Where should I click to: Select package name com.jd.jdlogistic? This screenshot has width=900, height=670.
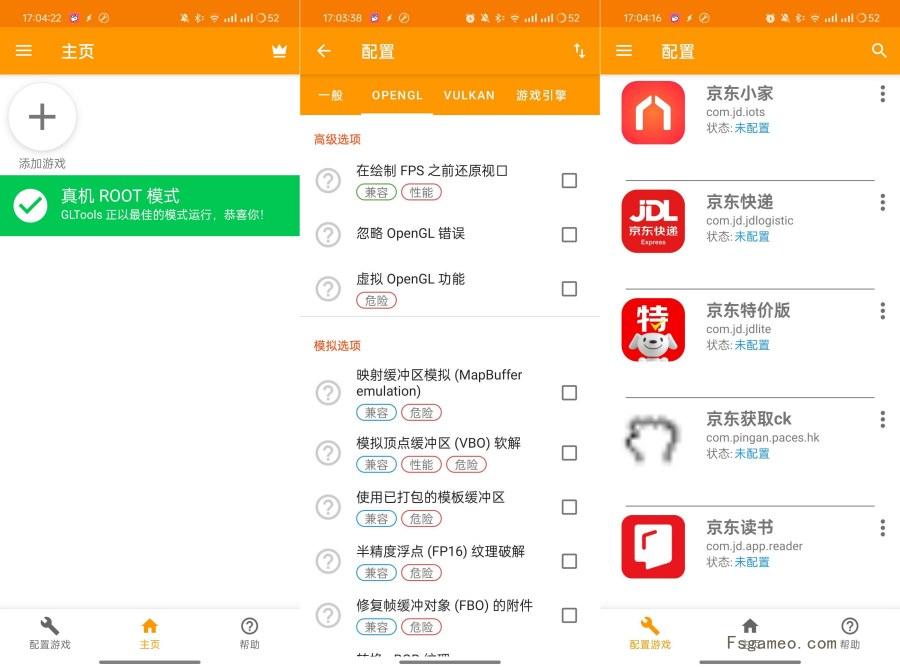[x=750, y=220]
